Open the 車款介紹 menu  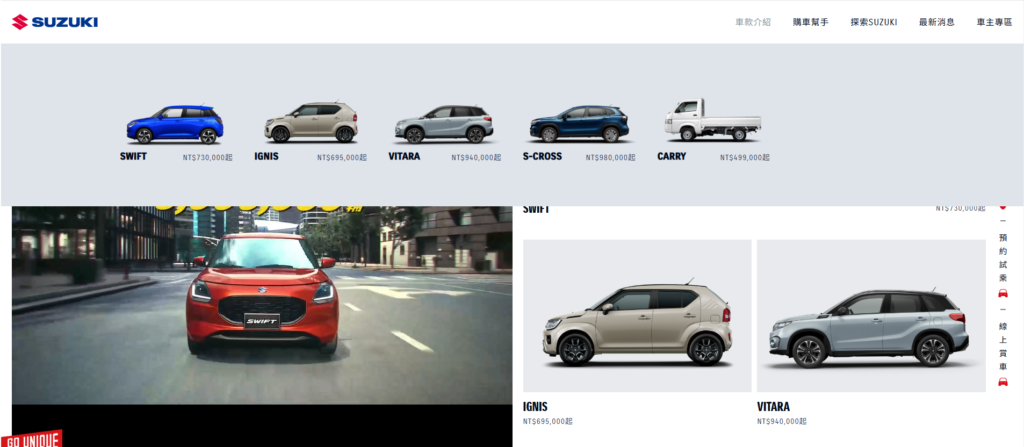point(753,22)
